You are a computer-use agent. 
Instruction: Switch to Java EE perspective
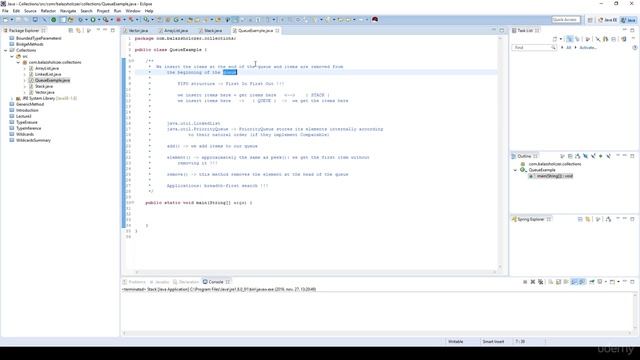point(607,20)
